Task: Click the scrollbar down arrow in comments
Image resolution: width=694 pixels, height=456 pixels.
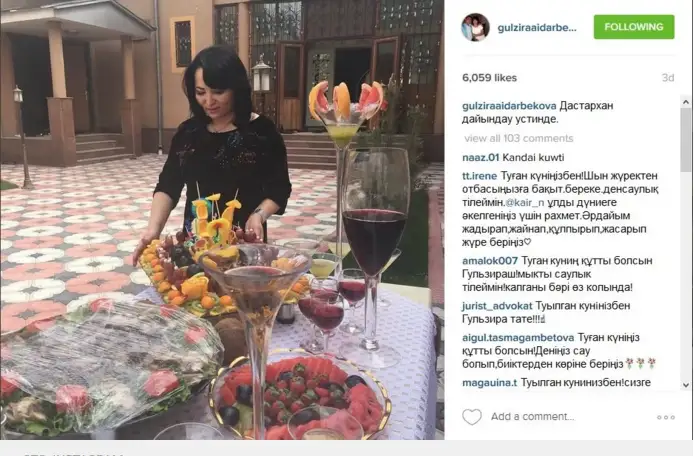Action: pos(686,385)
